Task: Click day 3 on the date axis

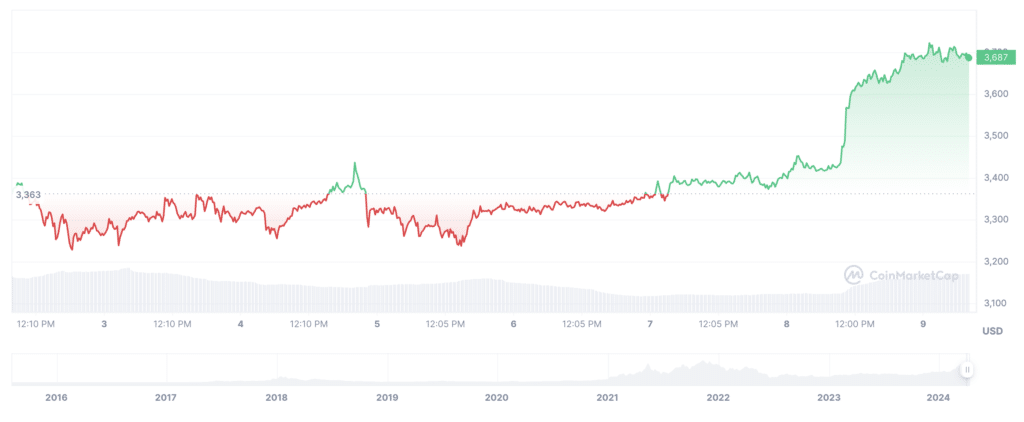Action: [x=104, y=324]
